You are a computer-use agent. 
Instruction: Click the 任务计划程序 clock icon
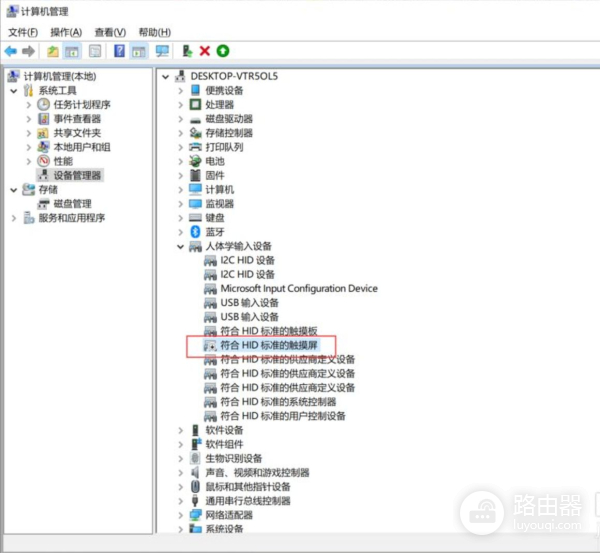[43, 104]
